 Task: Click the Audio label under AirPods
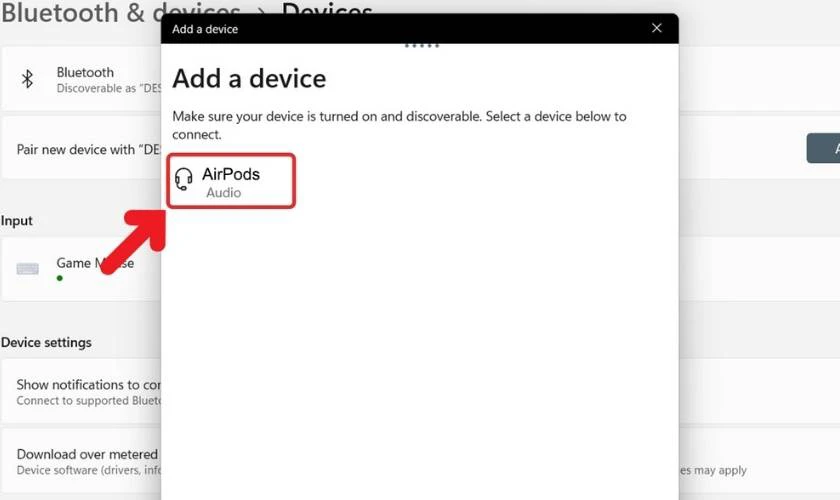click(x=223, y=192)
